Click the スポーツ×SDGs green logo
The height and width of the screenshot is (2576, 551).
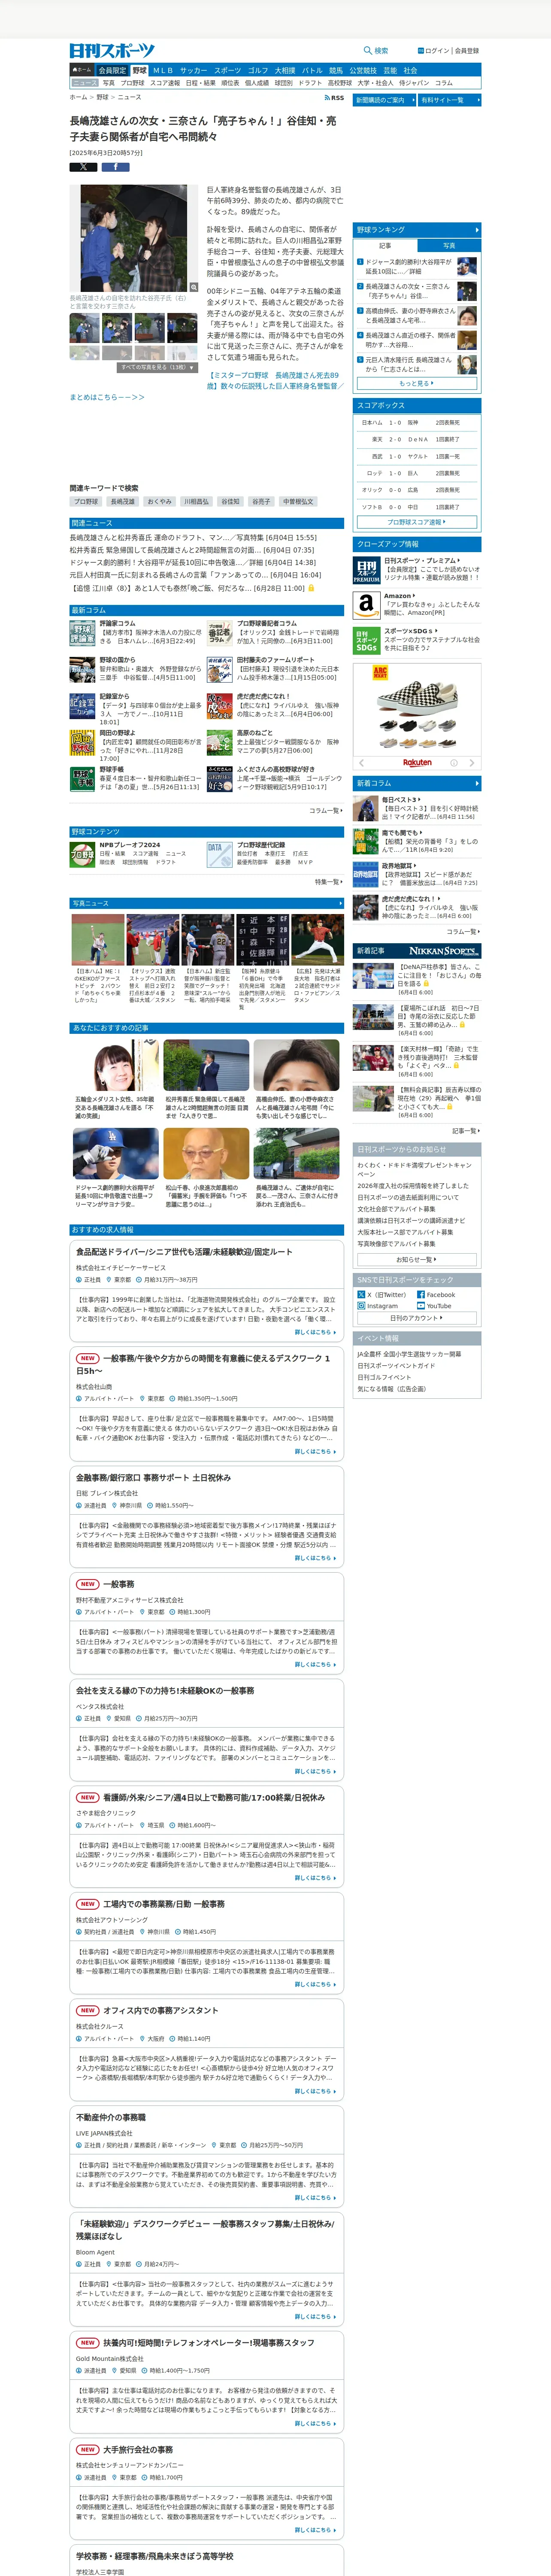(x=366, y=641)
